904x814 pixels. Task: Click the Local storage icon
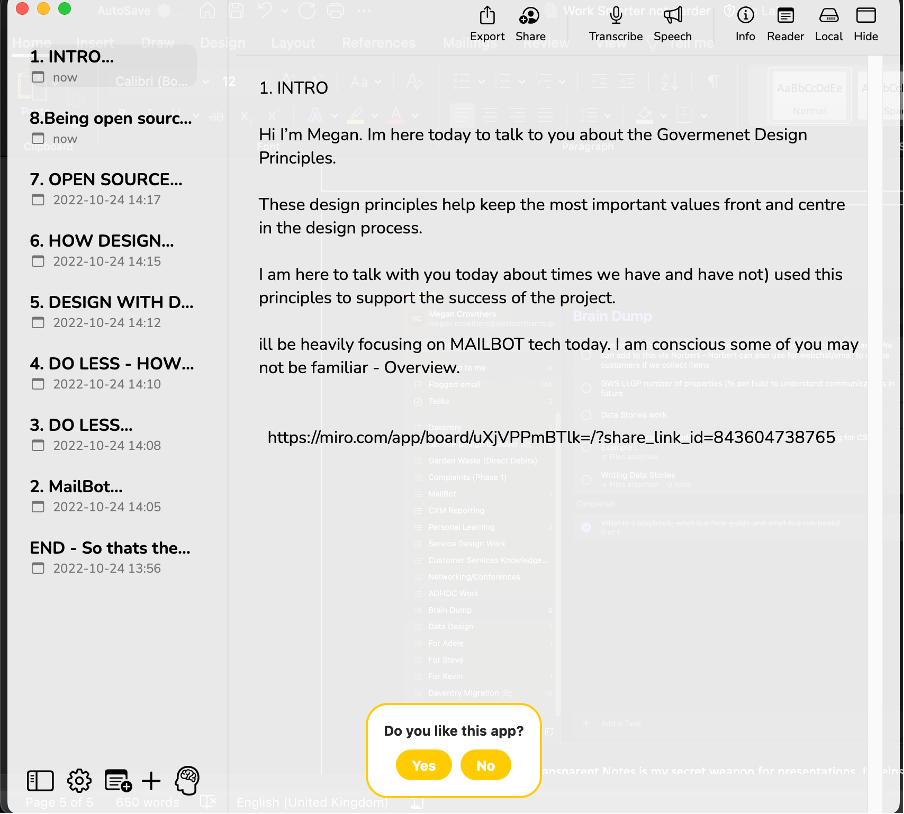tap(828, 16)
